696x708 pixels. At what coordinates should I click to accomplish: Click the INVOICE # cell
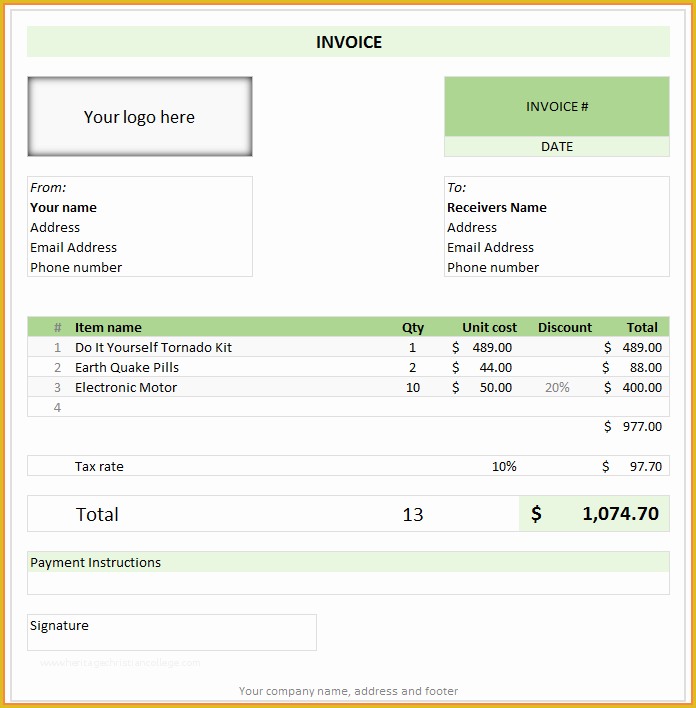[557, 107]
